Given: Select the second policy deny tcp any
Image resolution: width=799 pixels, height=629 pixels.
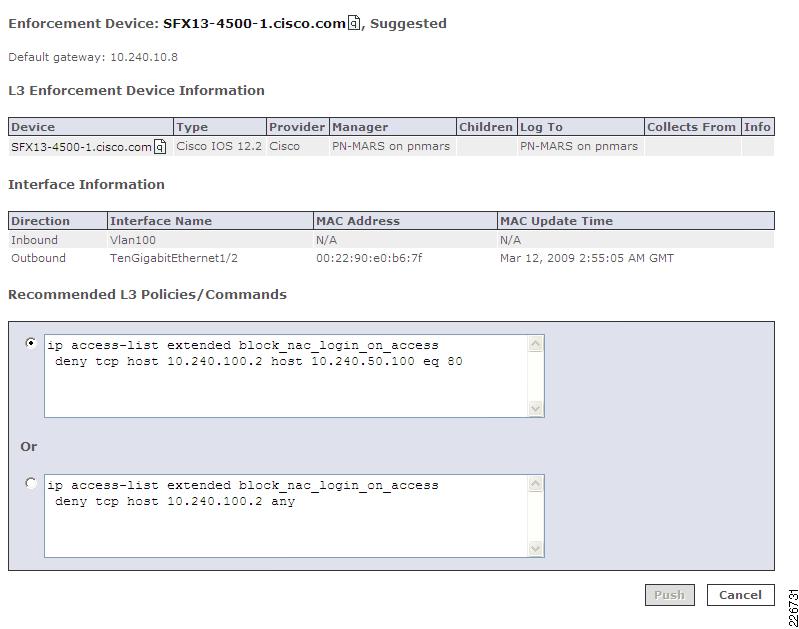Looking at the screenshot, I should coord(31,483).
